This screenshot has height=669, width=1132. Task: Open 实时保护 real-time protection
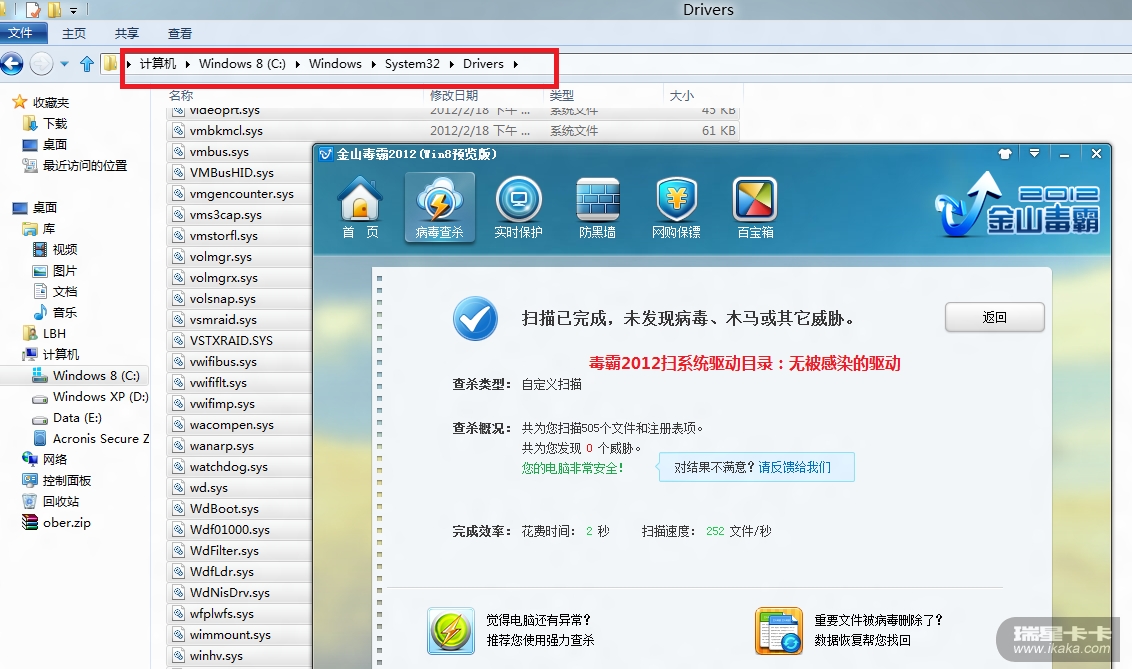pyautogui.click(x=518, y=207)
